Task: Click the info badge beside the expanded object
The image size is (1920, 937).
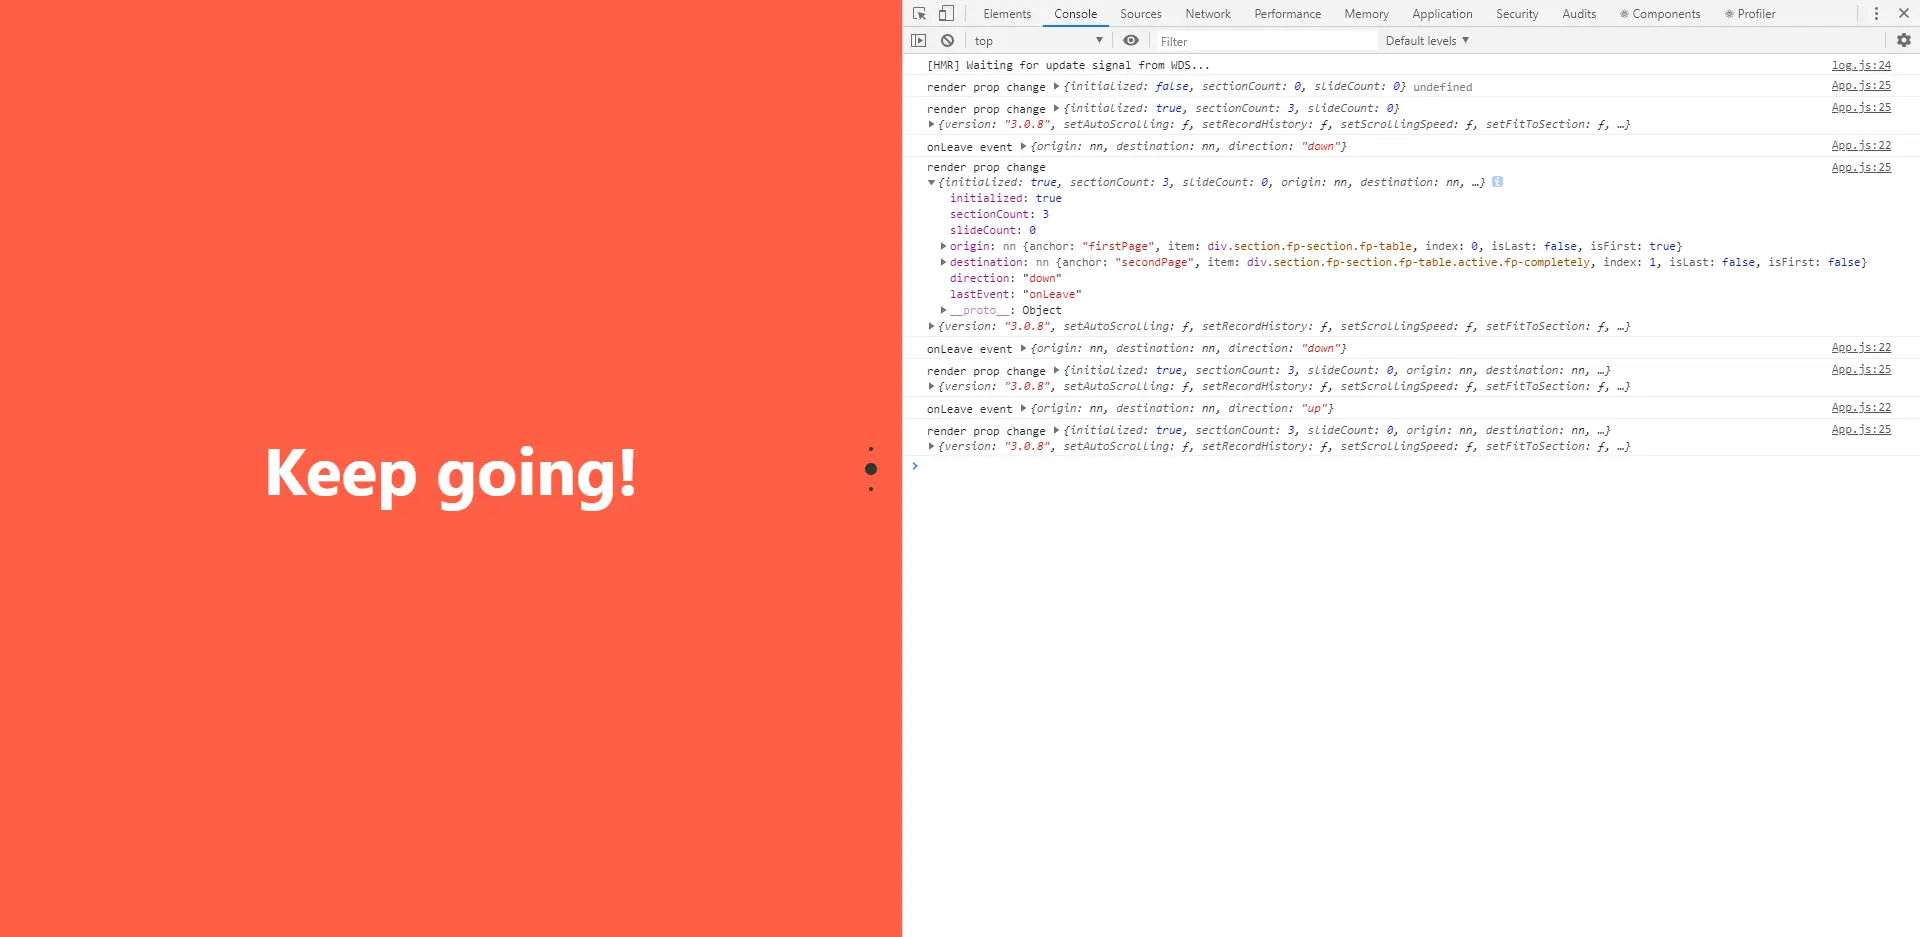Action: coord(1497,182)
